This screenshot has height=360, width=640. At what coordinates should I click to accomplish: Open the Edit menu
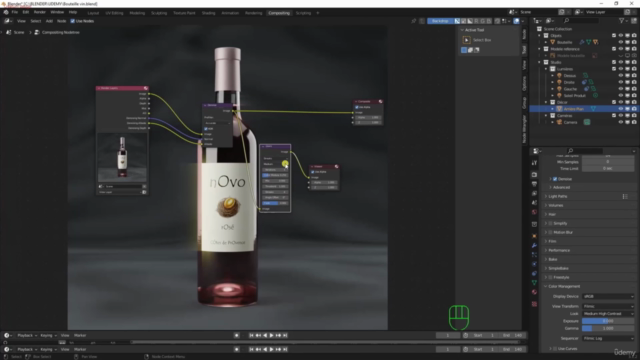(x=26, y=12)
